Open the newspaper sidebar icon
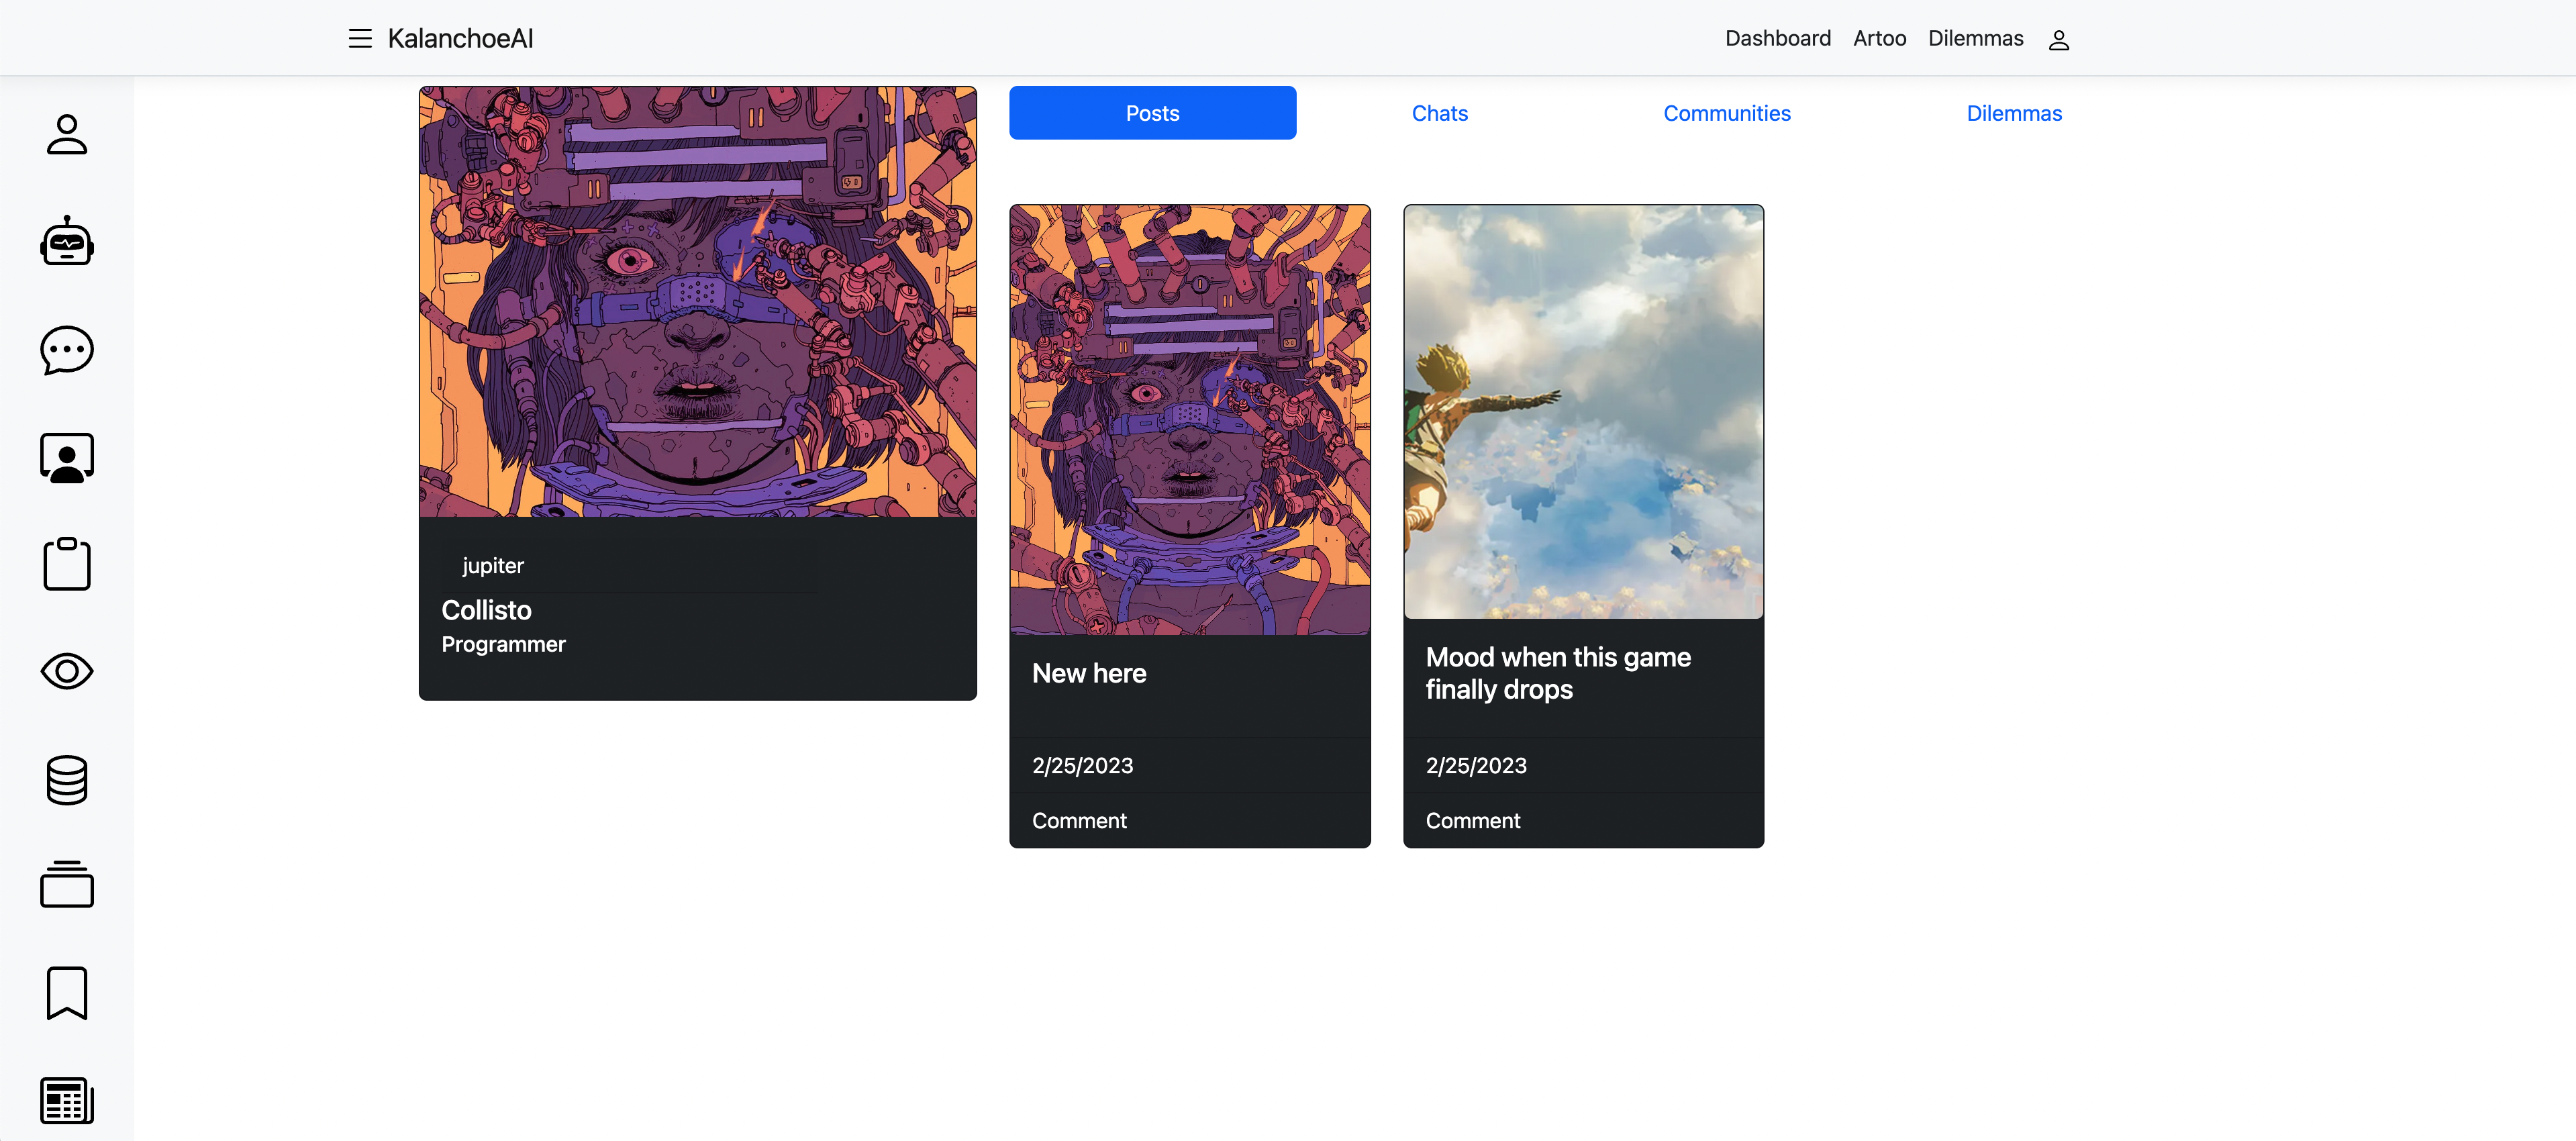The height and width of the screenshot is (1141, 2576). (67, 1100)
